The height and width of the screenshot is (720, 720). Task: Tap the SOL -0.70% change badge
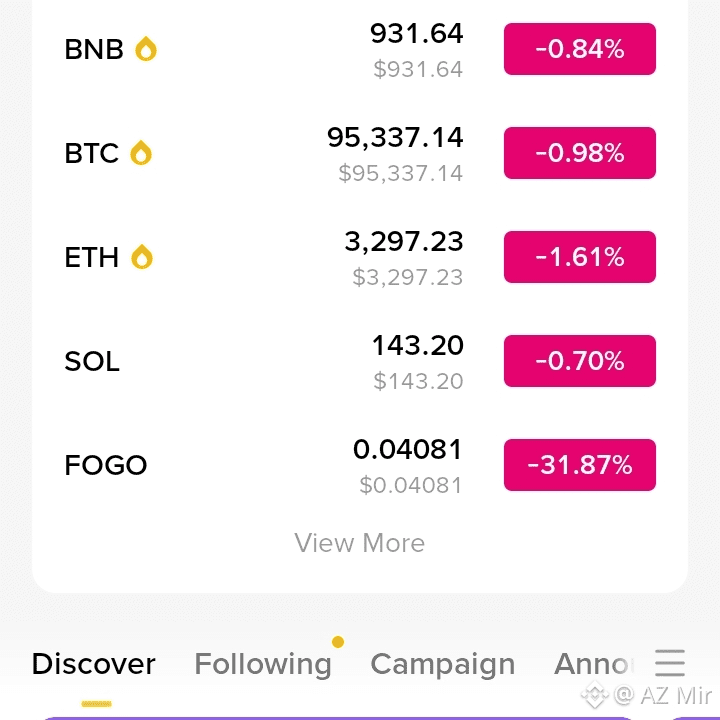[579, 361]
